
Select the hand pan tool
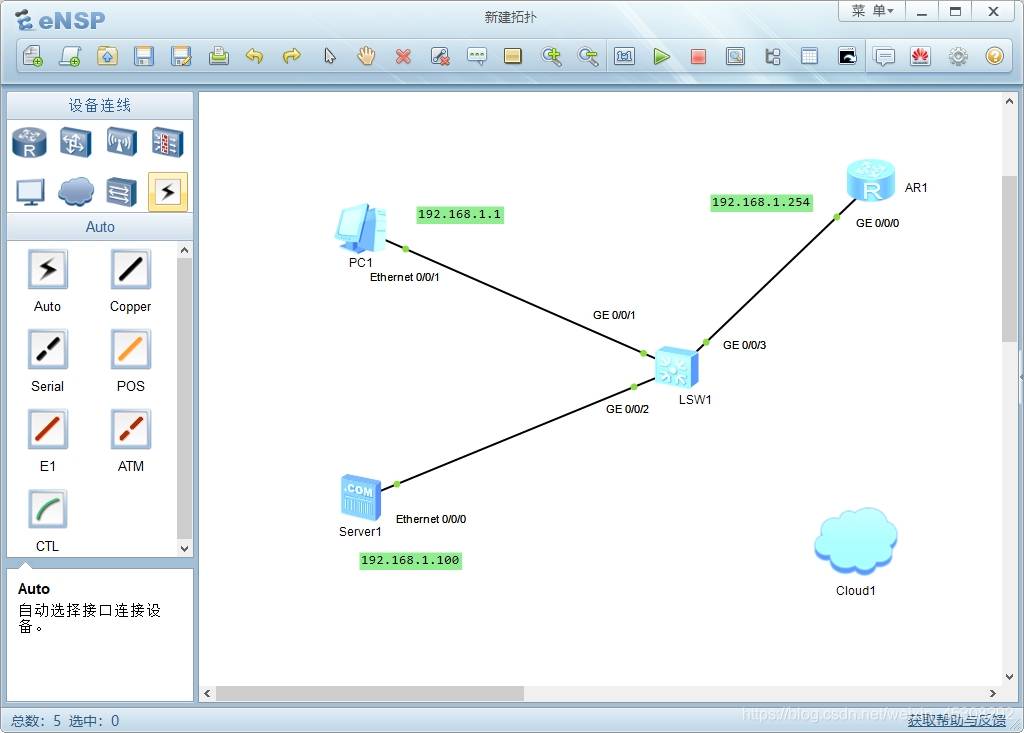(x=366, y=56)
